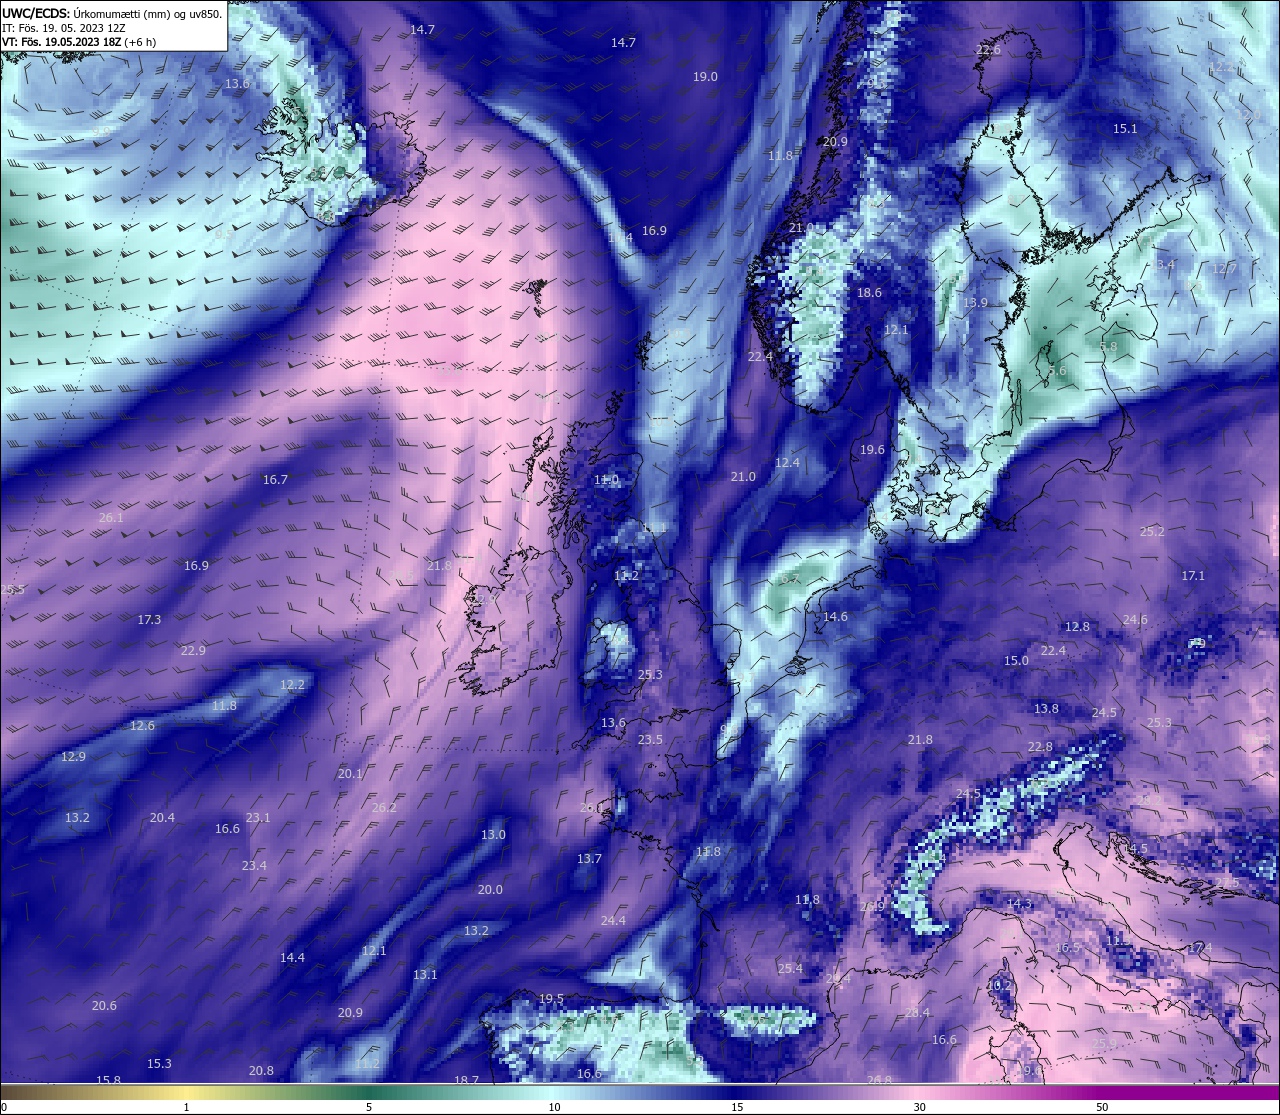This screenshot has height=1115, width=1280.
Task: Click the 20.8 value label
Action: tap(261, 1071)
